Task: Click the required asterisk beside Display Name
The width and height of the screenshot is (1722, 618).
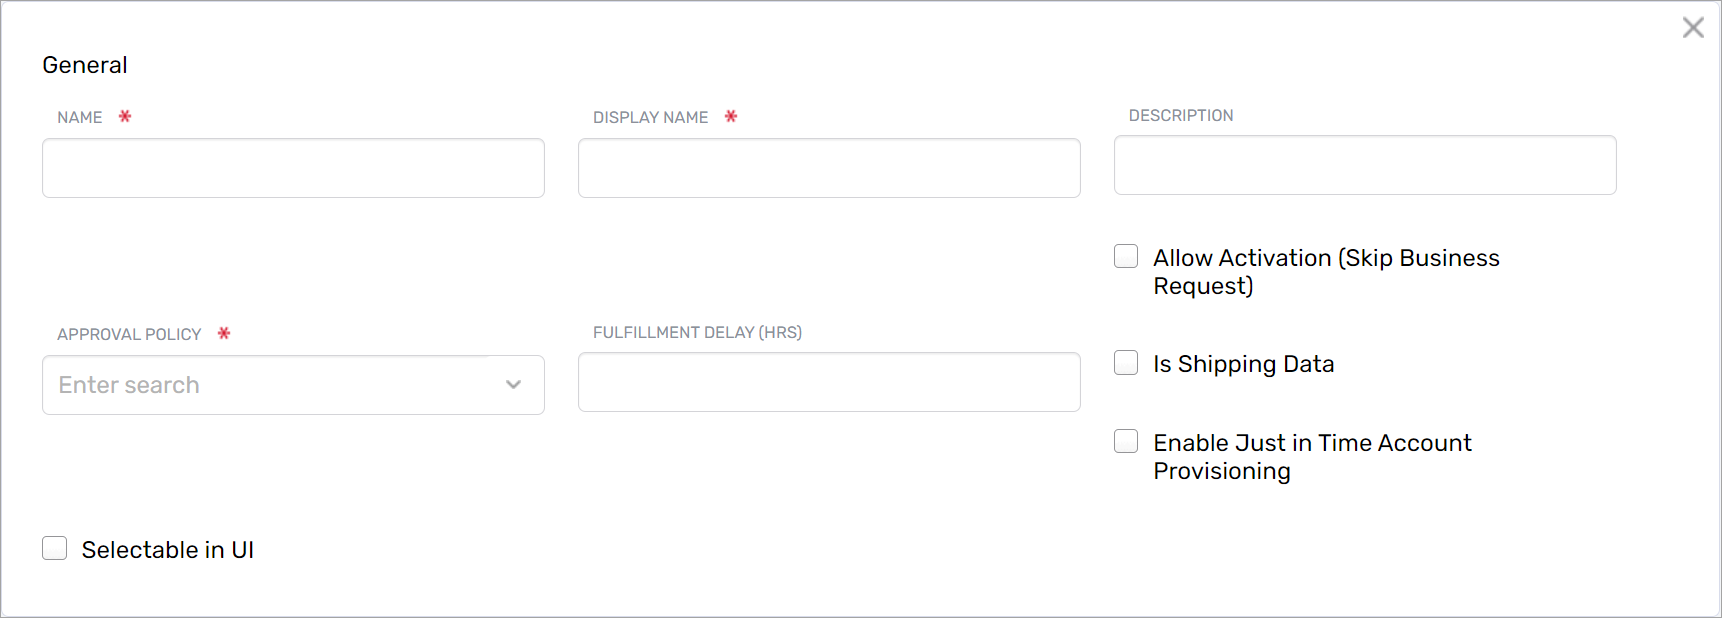Action: pos(730,116)
